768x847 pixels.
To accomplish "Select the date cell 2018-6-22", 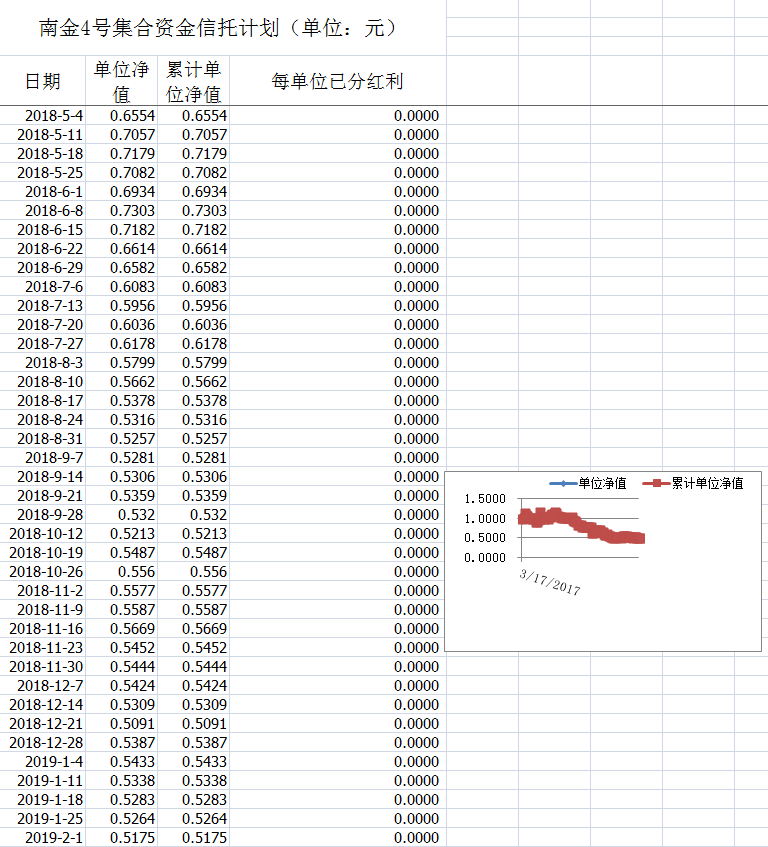I will pyautogui.click(x=43, y=248).
